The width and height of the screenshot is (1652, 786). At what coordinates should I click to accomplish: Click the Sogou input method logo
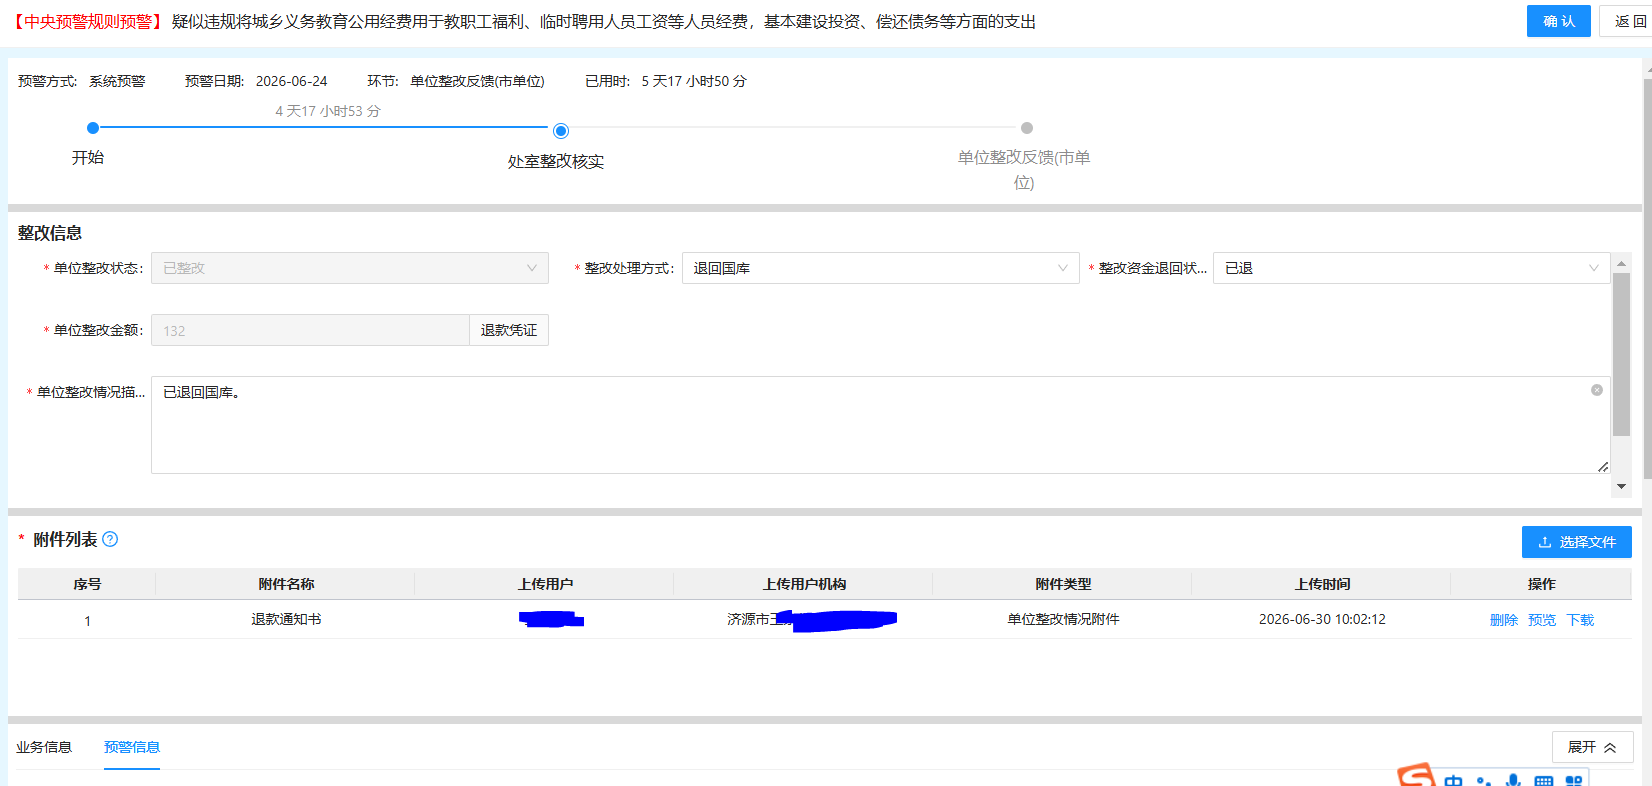tap(1416, 775)
